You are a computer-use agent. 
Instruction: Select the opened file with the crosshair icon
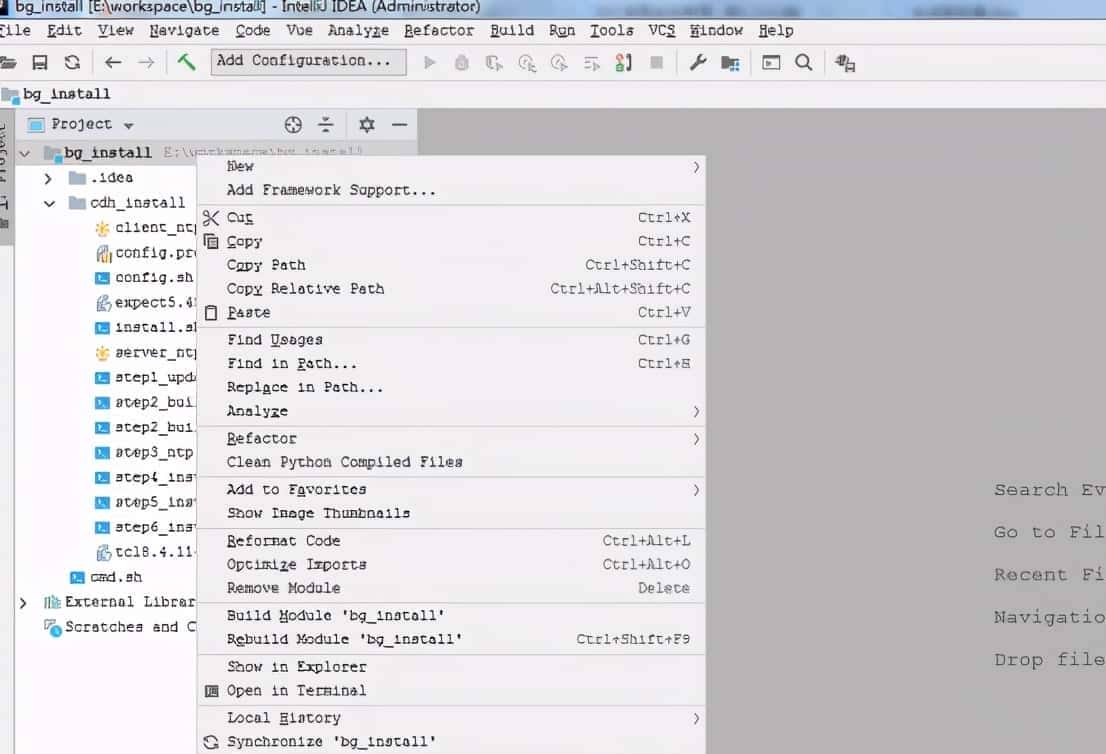(293, 124)
